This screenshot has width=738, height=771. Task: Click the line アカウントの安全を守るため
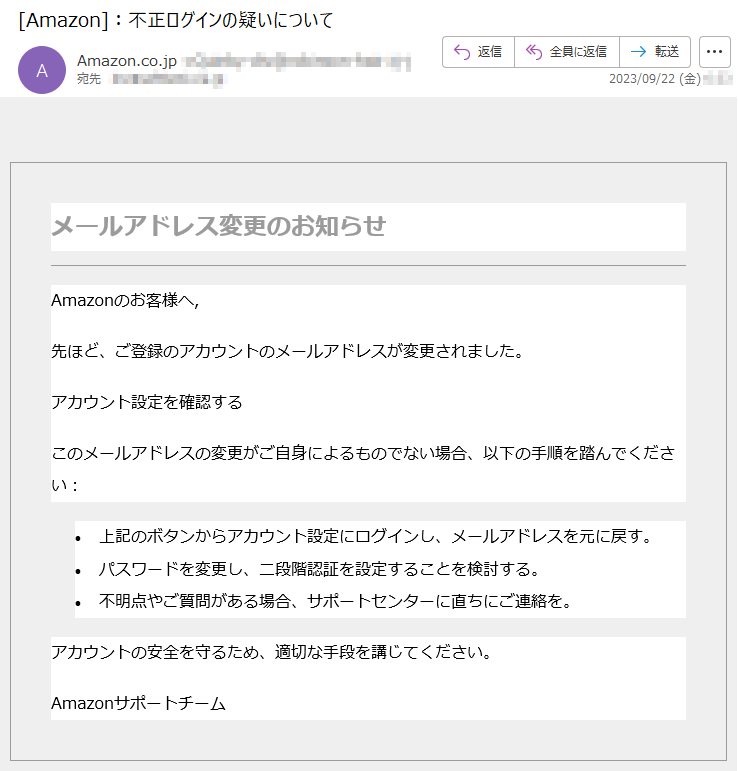(x=271, y=652)
